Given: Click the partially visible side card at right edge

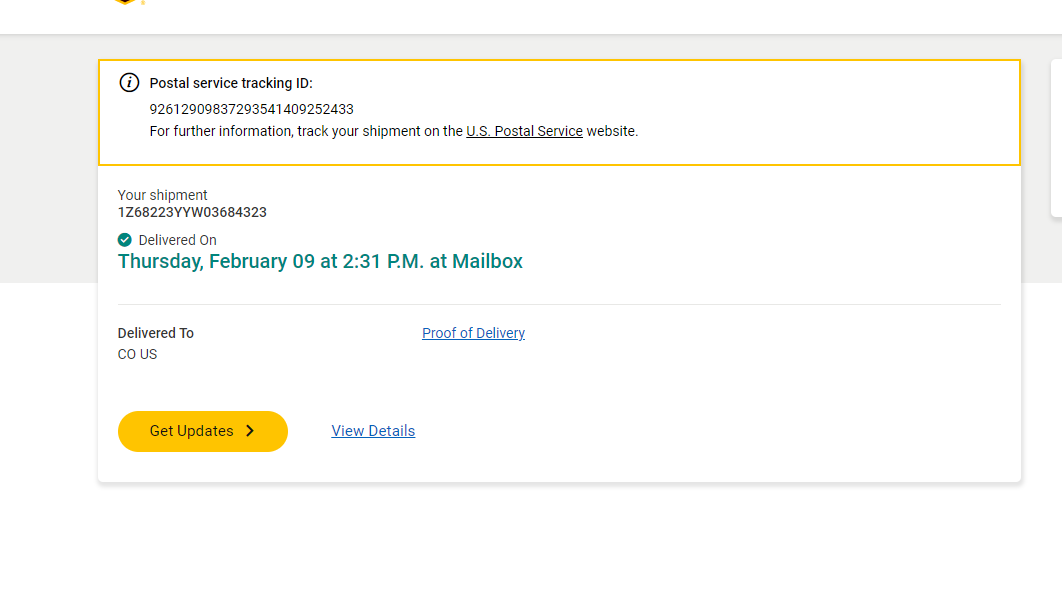Looking at the screenshot, I should tap(1056, 138).
